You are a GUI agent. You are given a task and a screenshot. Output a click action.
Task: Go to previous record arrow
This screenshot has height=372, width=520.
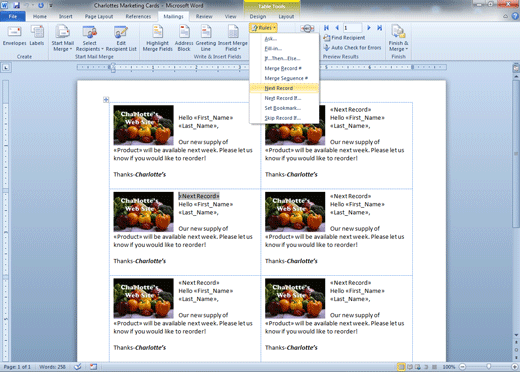click(x=337, y=28)
